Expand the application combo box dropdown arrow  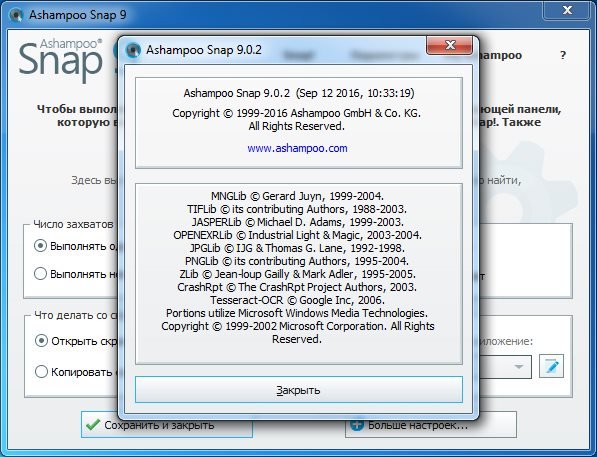click(518, 367)
